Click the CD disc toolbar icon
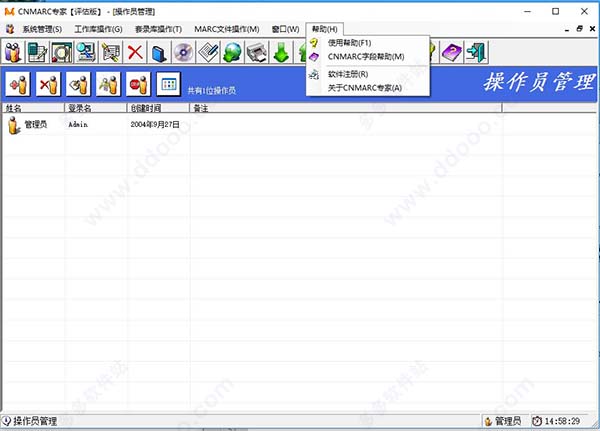This screenshot has width=600, height=431. point(184,52)
